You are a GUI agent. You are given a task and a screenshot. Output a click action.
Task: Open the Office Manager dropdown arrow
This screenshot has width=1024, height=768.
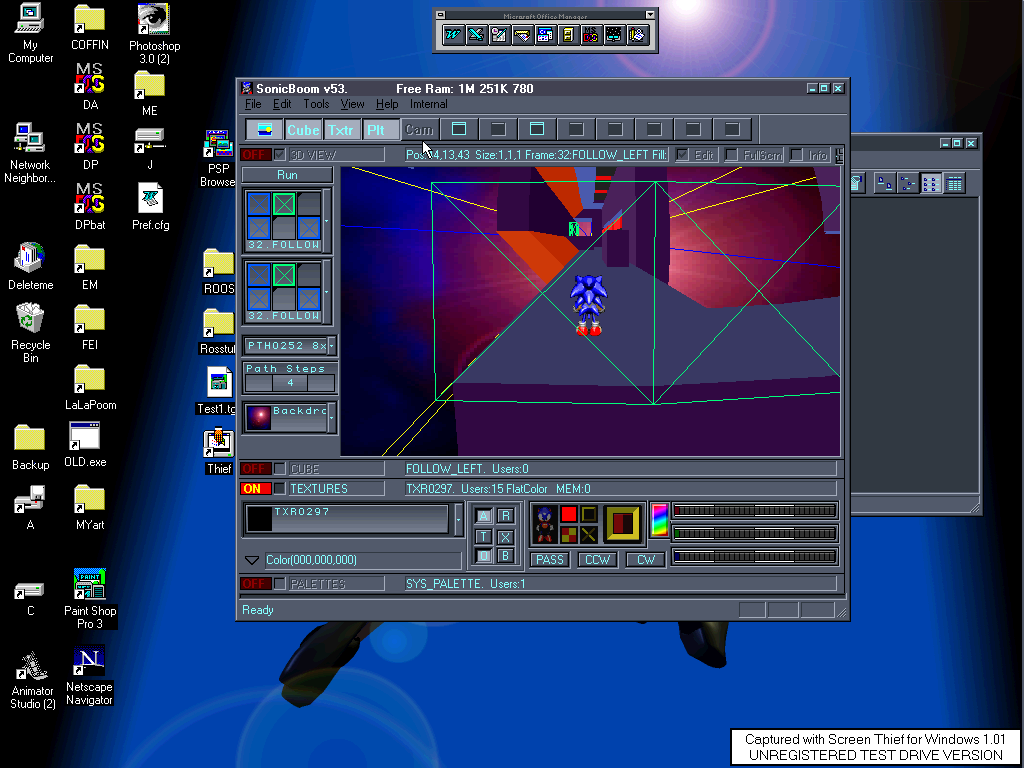[x=650, y=14]
